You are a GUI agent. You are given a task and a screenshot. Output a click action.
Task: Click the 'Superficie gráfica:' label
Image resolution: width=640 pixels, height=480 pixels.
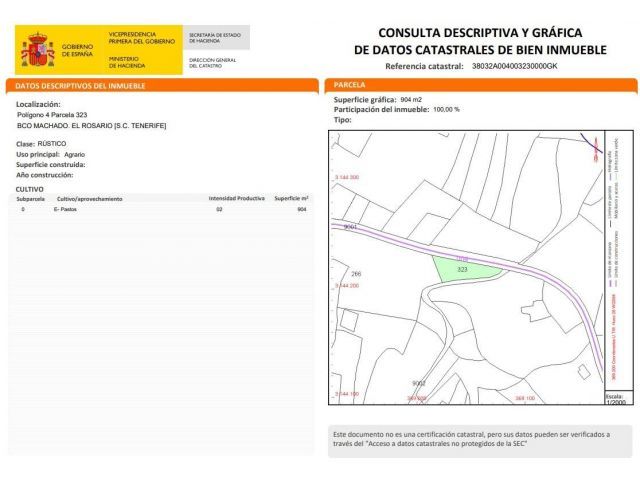pyautogui.click(x=365, y=100)
